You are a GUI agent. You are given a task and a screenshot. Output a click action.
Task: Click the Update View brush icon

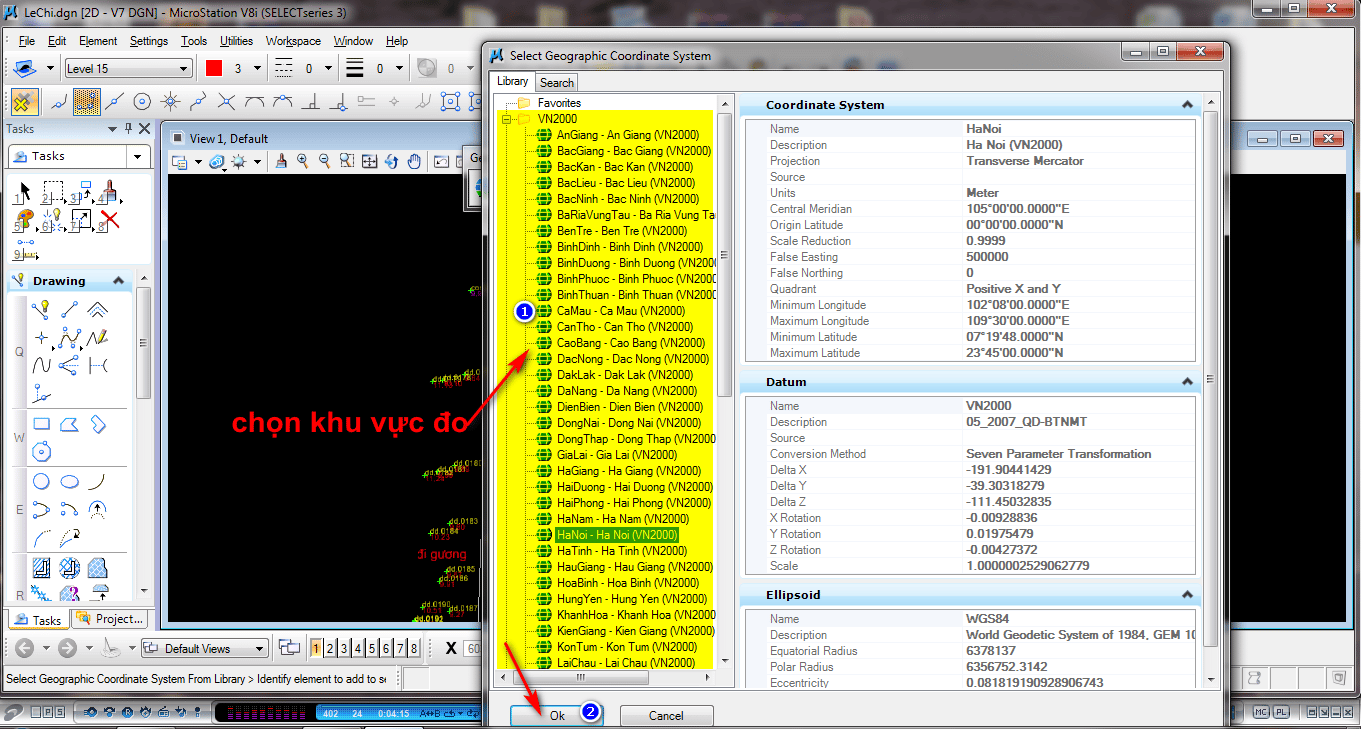[x=282, y=161]
